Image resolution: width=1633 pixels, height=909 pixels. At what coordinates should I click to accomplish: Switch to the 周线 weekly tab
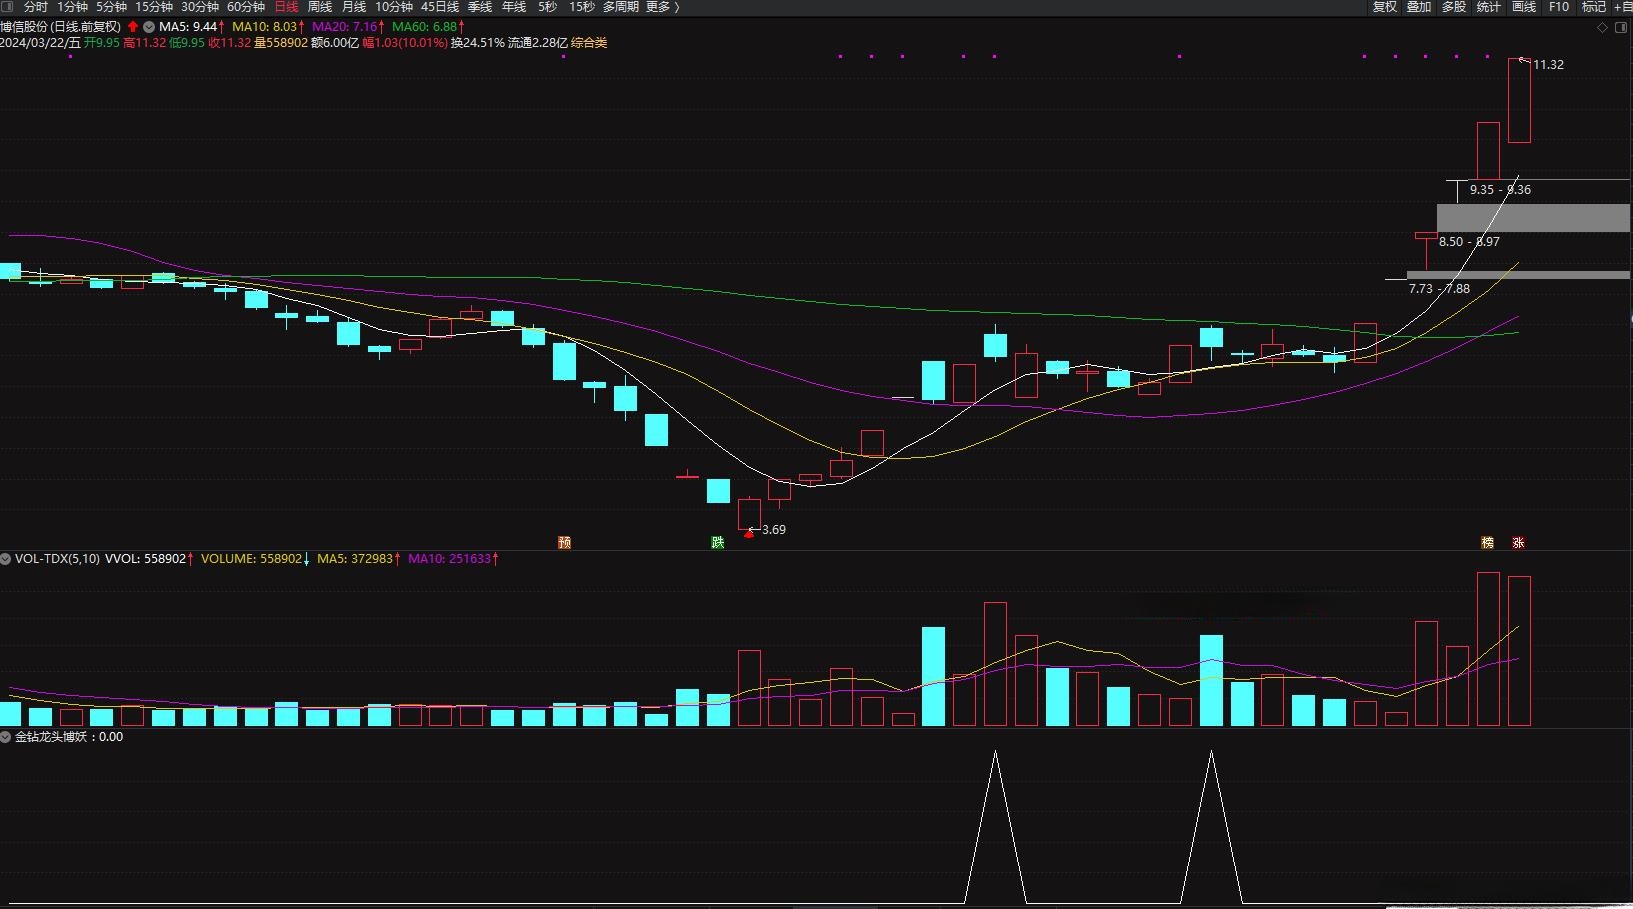coord(320,7)
